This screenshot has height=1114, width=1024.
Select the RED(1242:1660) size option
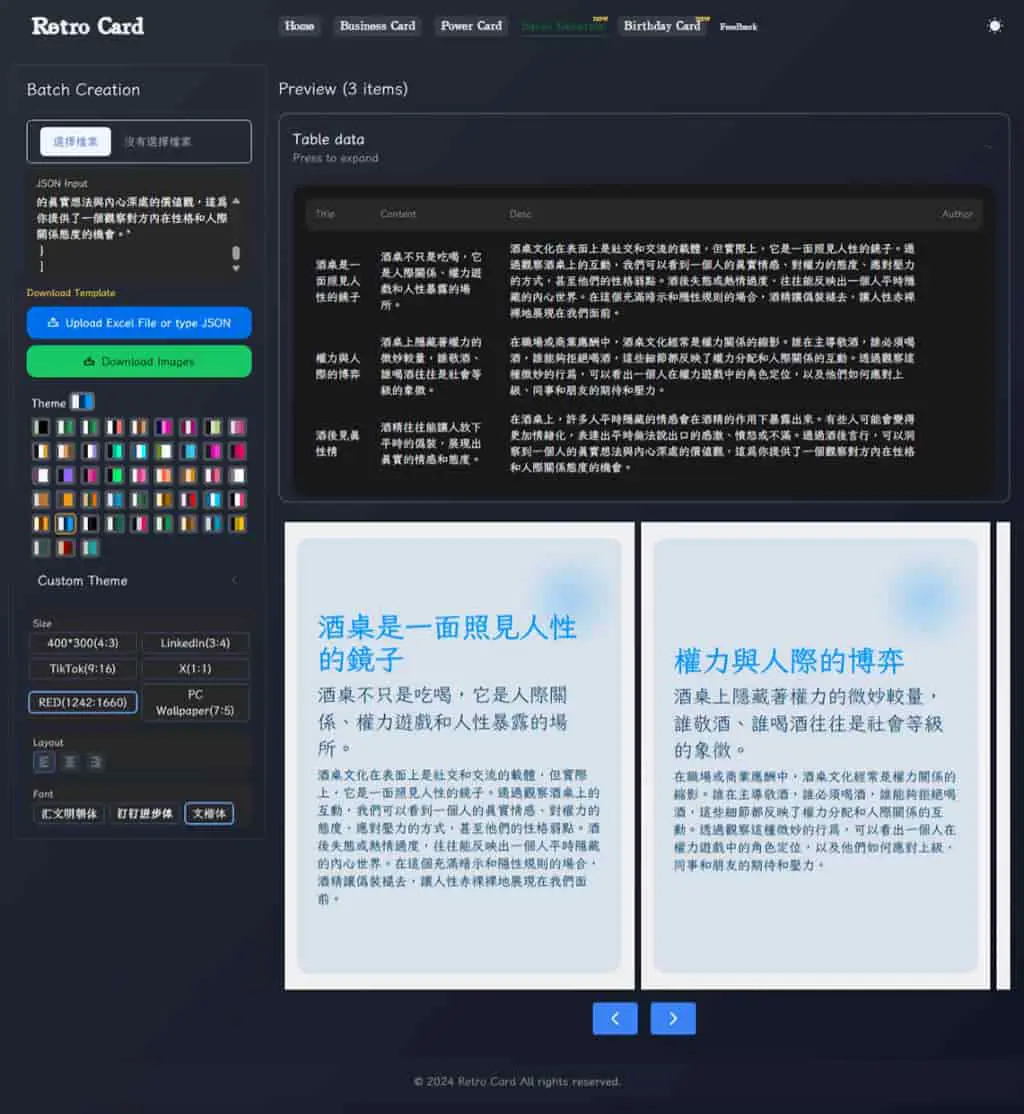click(82, 702)
